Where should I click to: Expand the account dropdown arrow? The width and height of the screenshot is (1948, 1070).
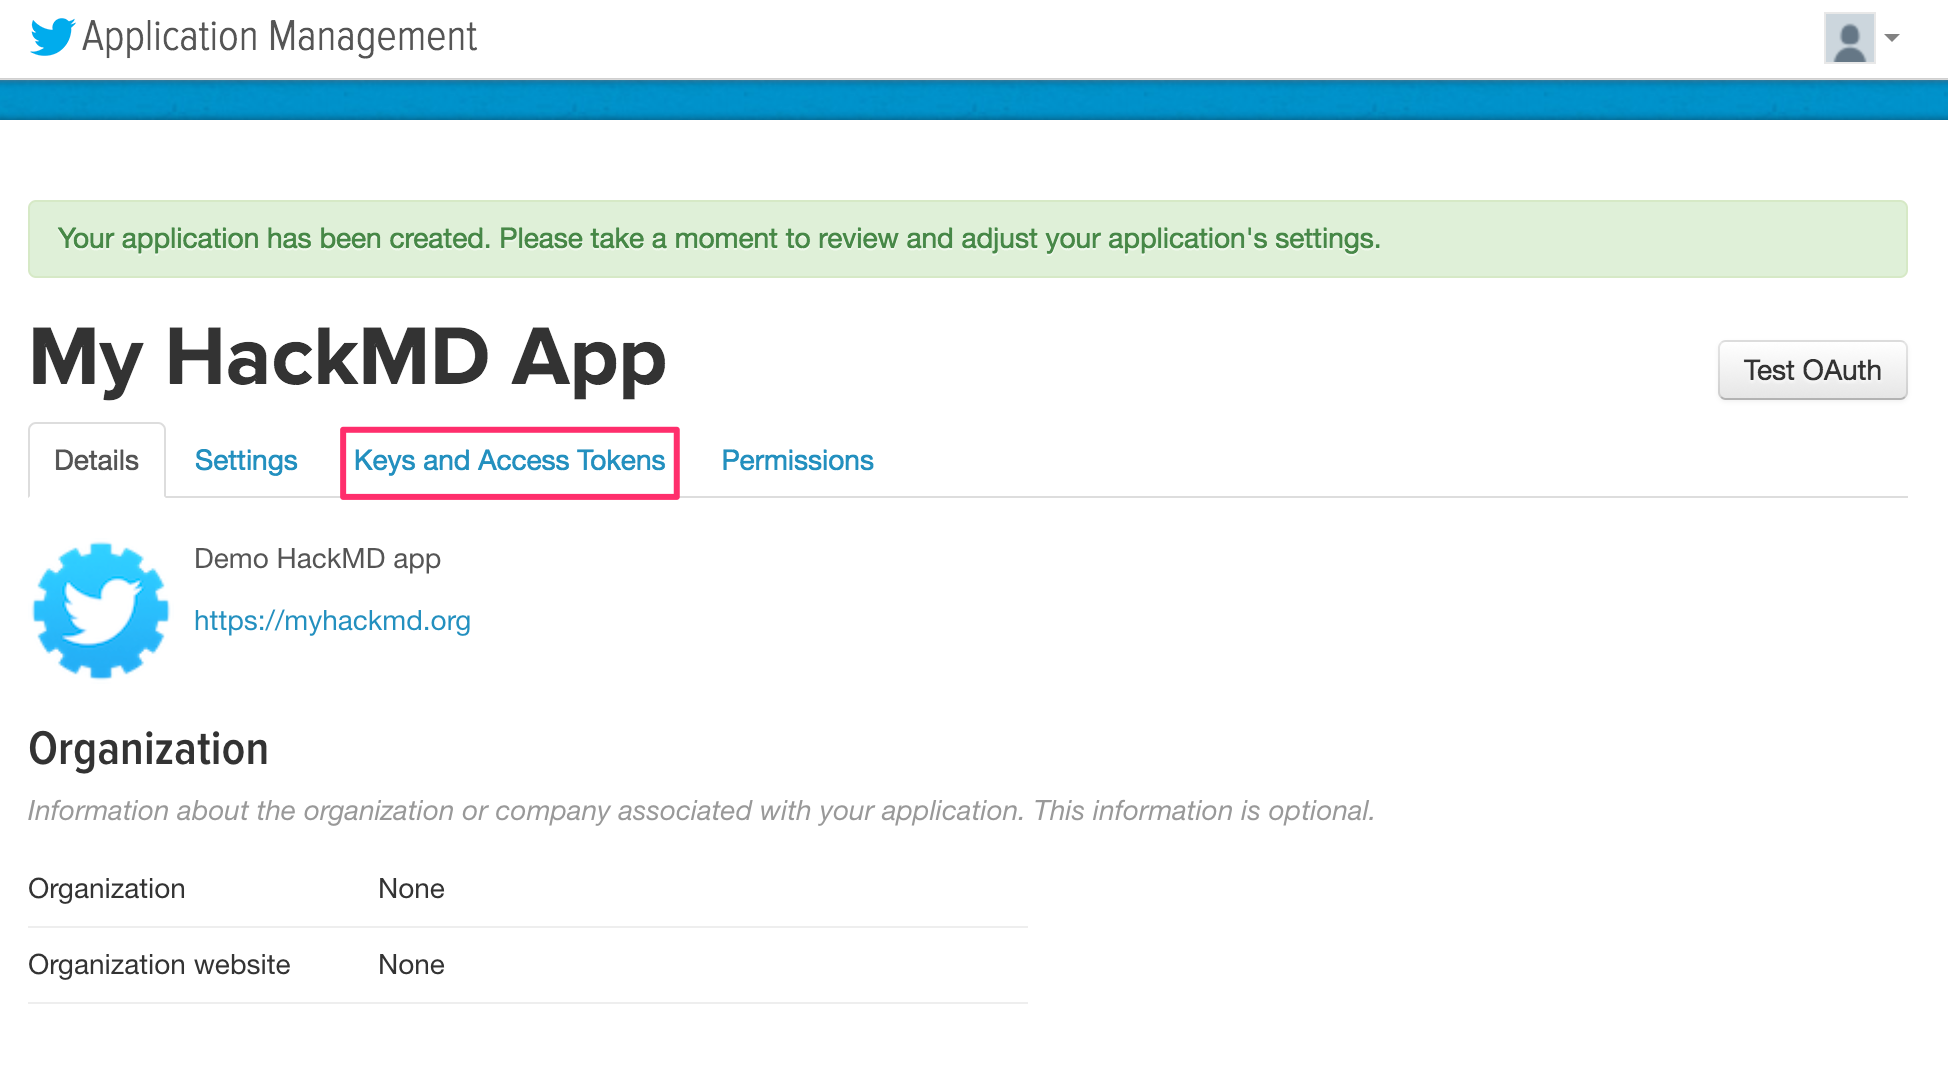click(1892, 38)
